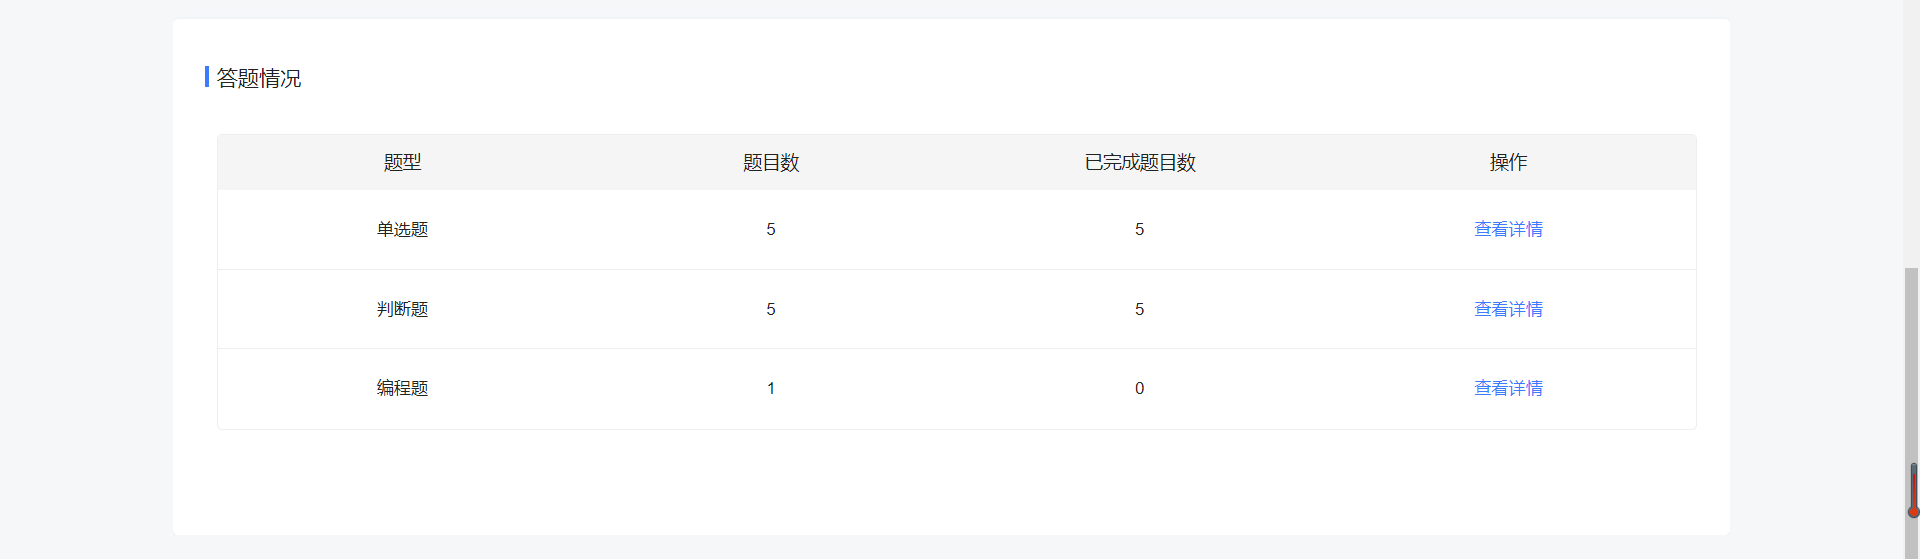Click the 已完成题目数 column header
This screenshot has height=559, width=1920.
pos(1140,162)
